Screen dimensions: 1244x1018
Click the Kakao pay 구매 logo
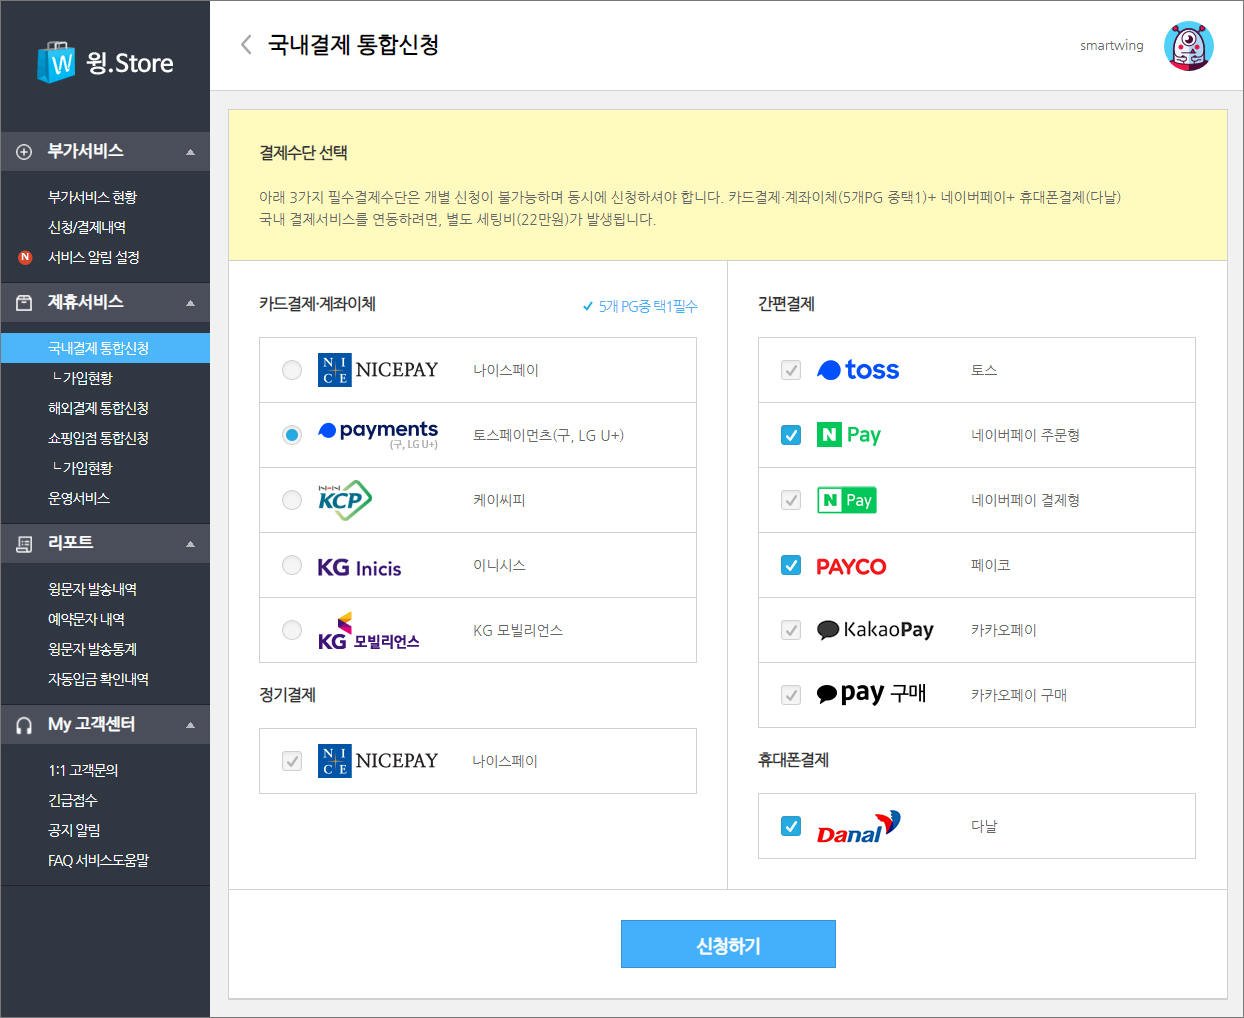click(871, 694)
